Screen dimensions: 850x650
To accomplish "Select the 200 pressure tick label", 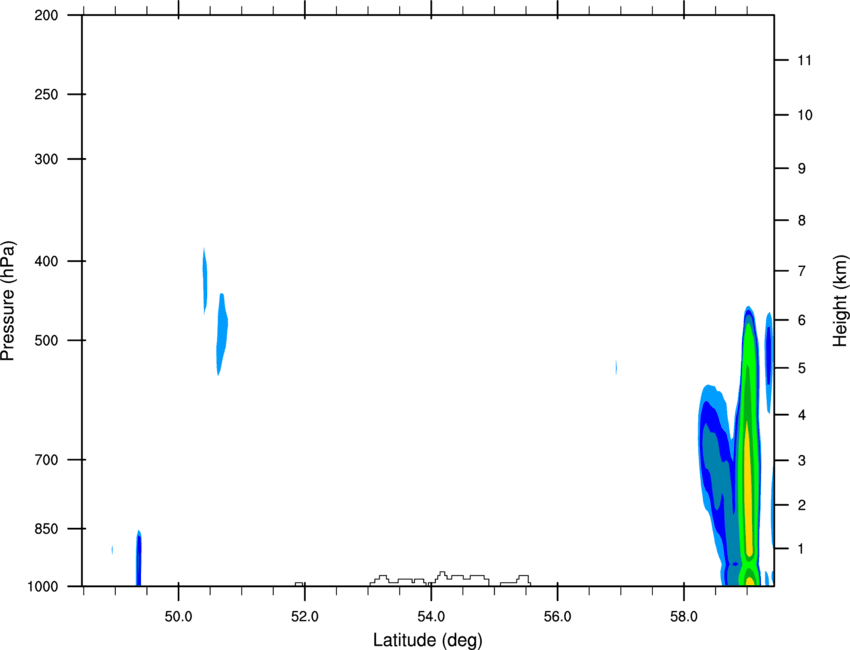I will click(46, 16).
